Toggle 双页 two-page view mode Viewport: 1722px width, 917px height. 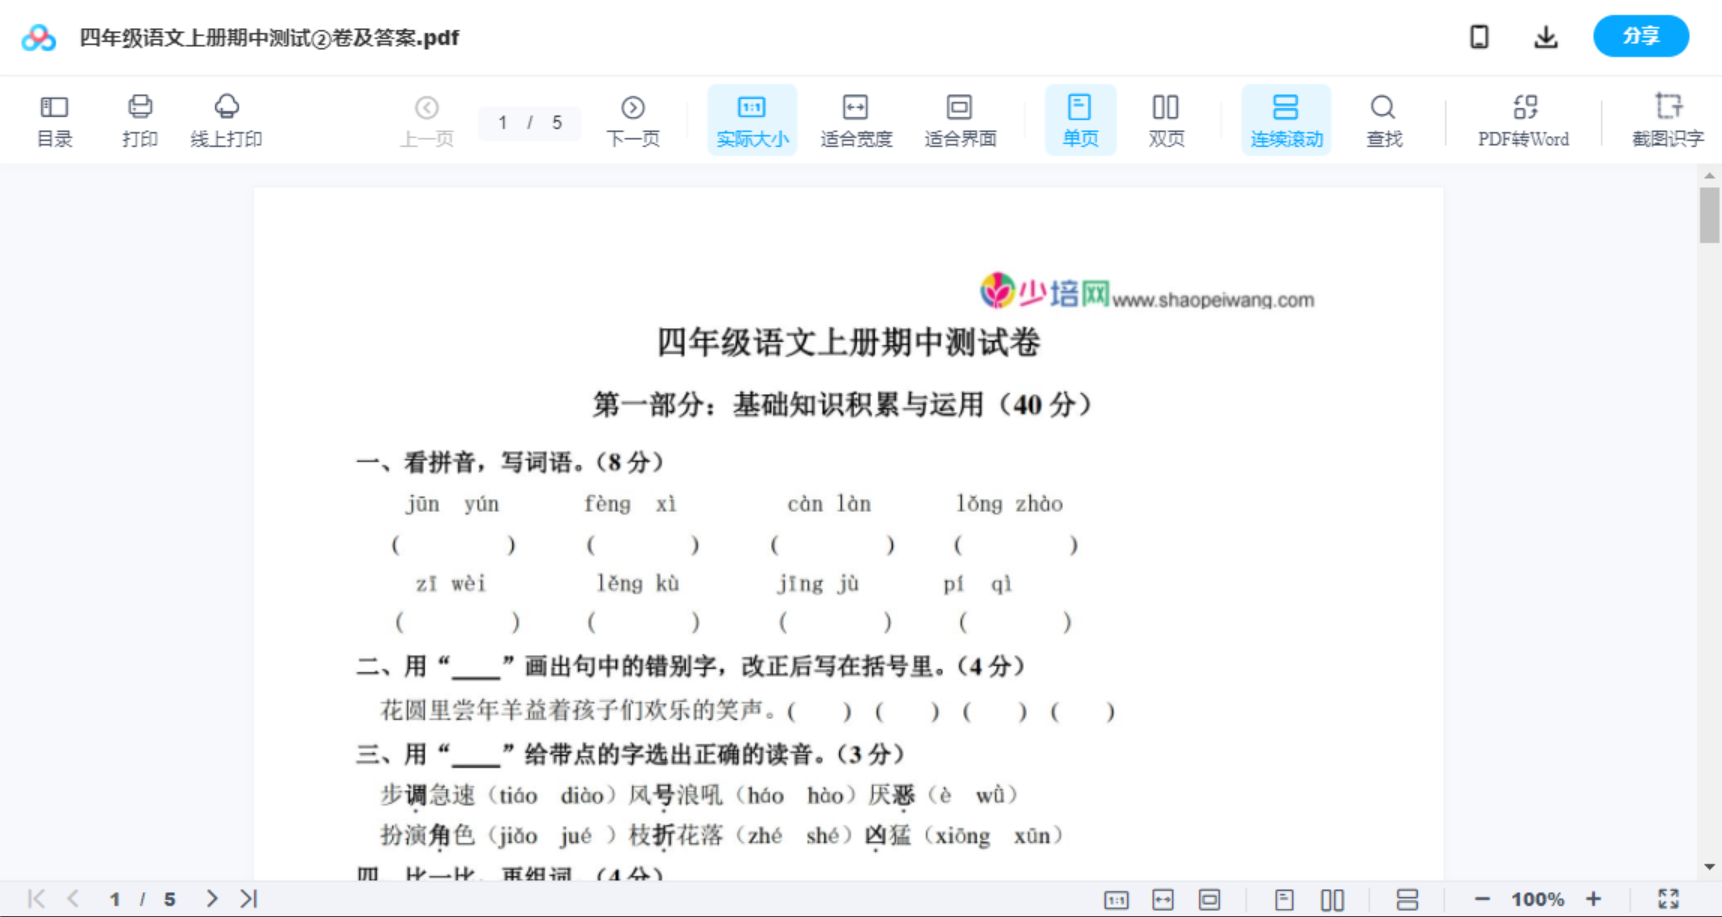(1166, 119)
